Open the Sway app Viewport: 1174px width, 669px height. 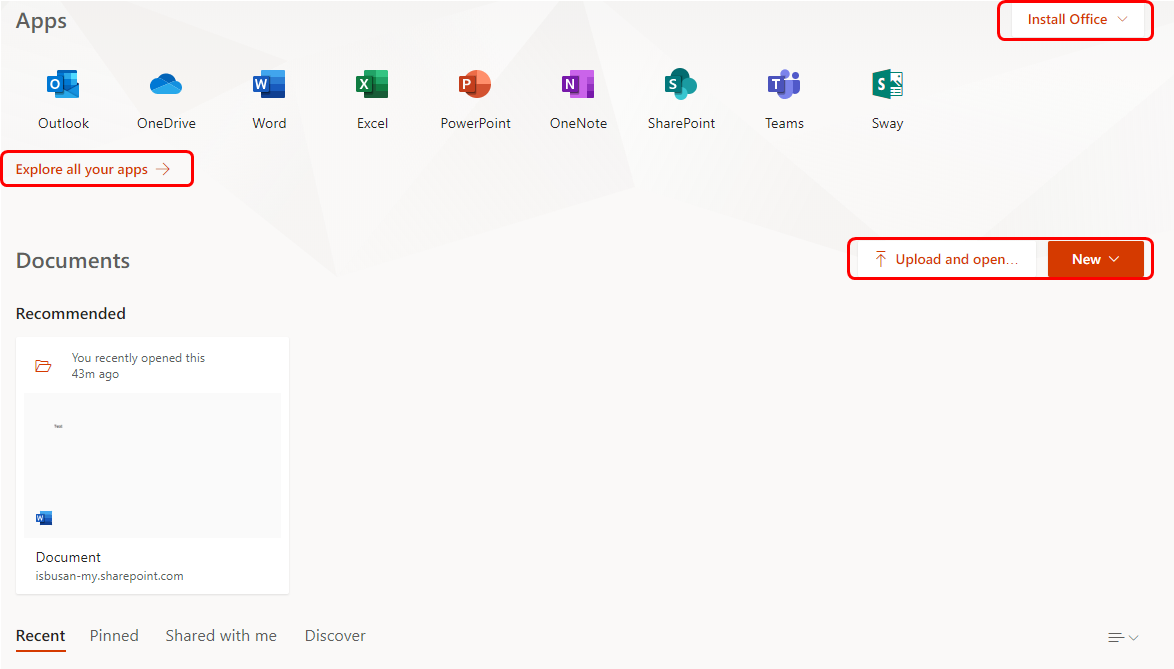pyautogui.click(x=887, y=100)
